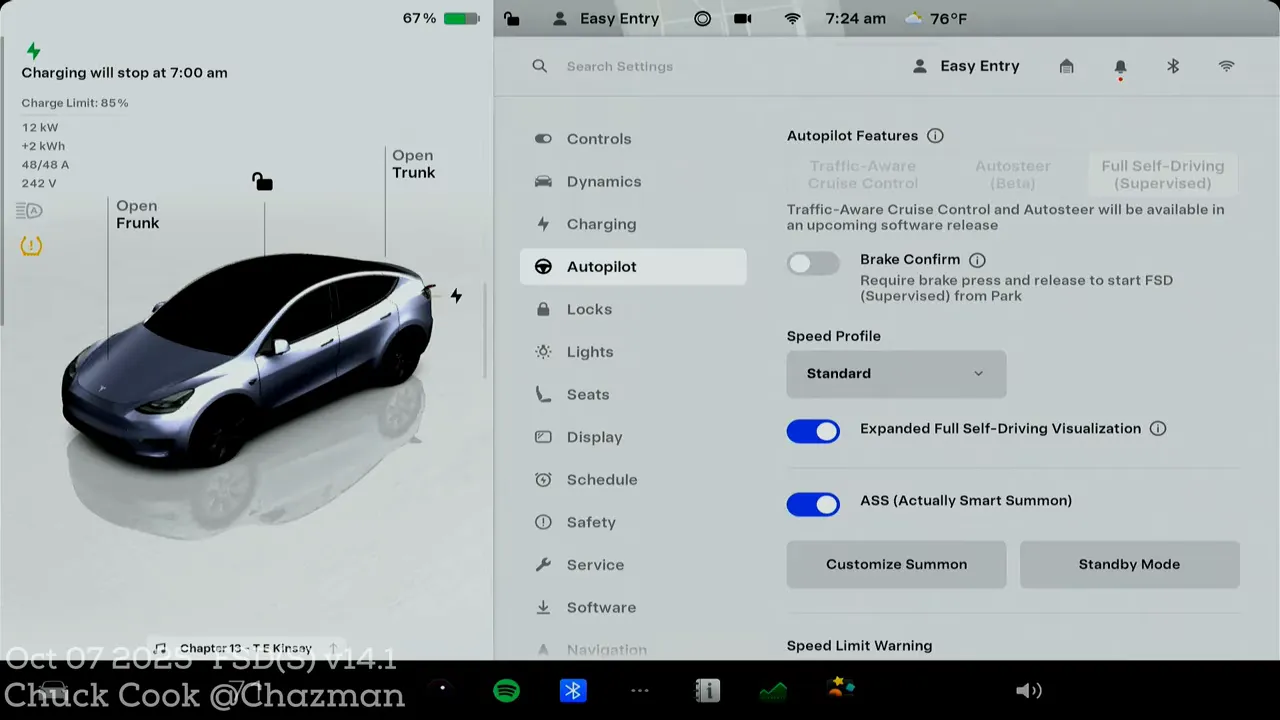
Task: Click the tire pressure warning icon
Action: 31,246
